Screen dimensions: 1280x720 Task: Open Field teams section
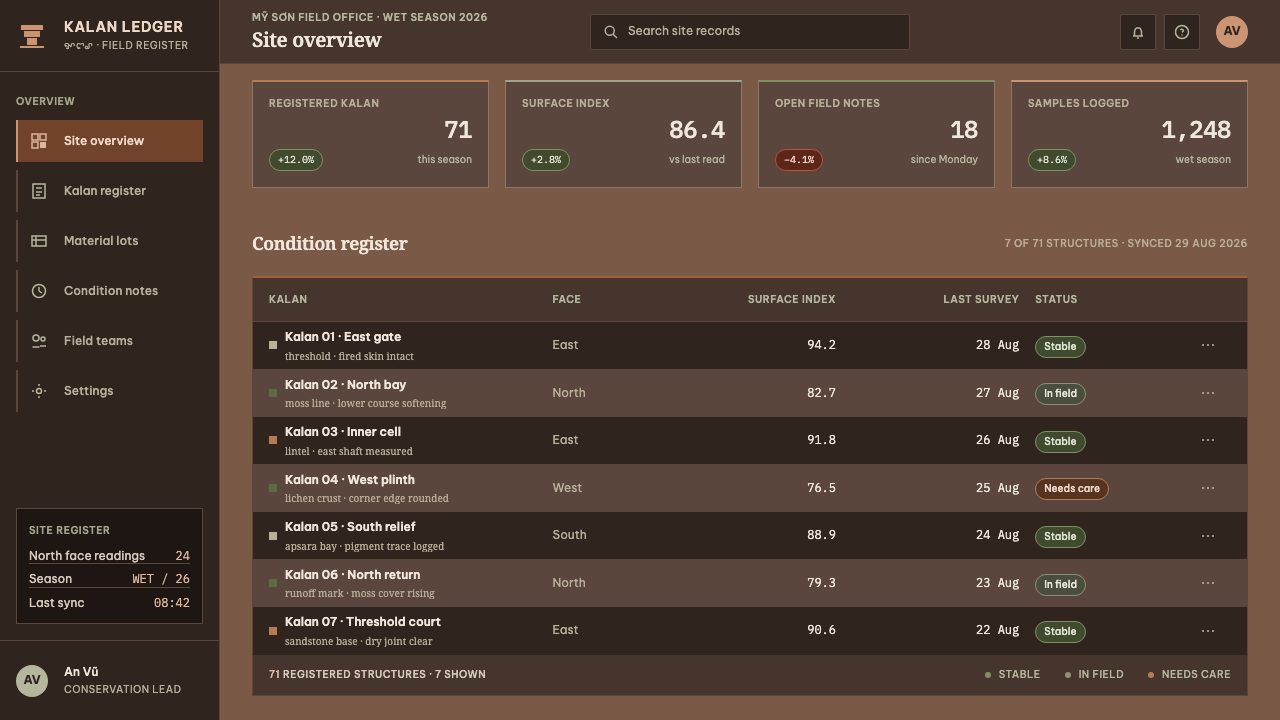tap(110, 341)
